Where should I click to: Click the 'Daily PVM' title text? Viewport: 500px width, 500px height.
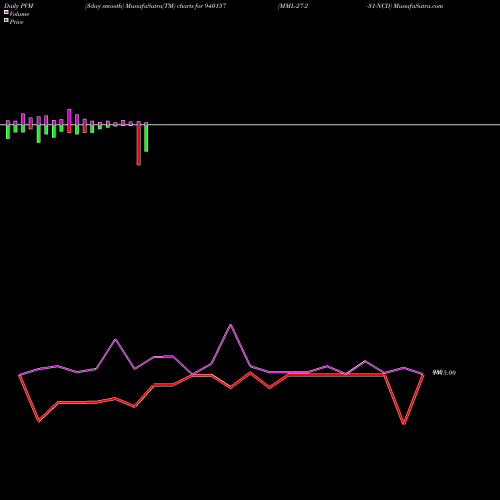coord(19,6)
